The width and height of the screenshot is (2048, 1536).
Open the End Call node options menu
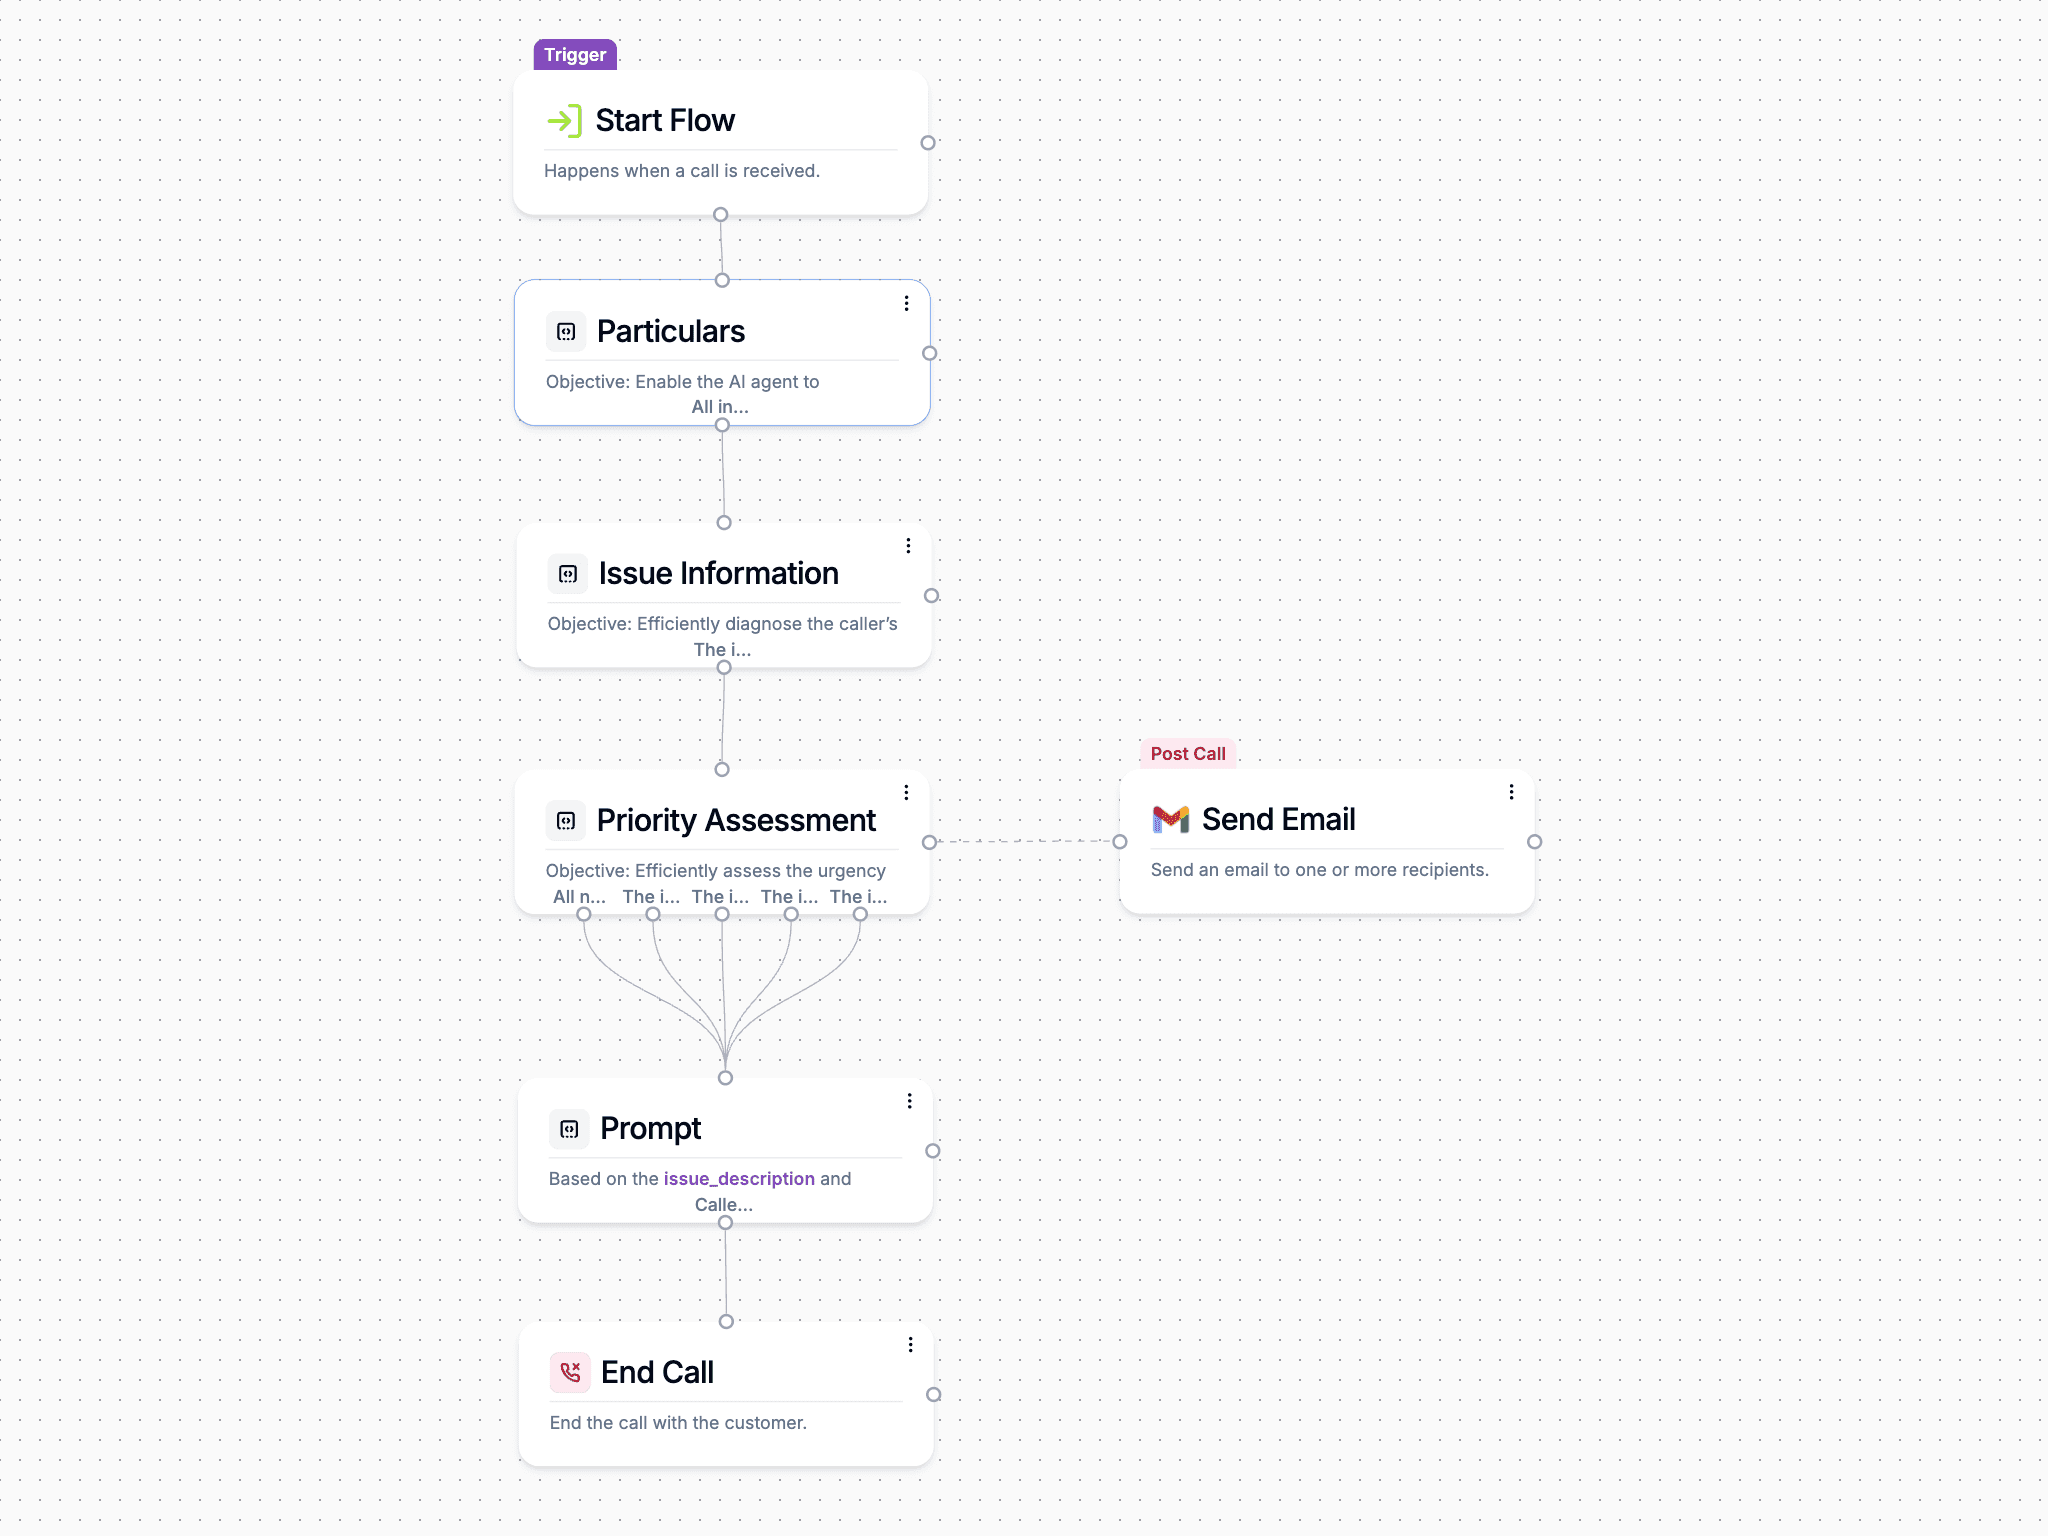[x=910, y=1345]
